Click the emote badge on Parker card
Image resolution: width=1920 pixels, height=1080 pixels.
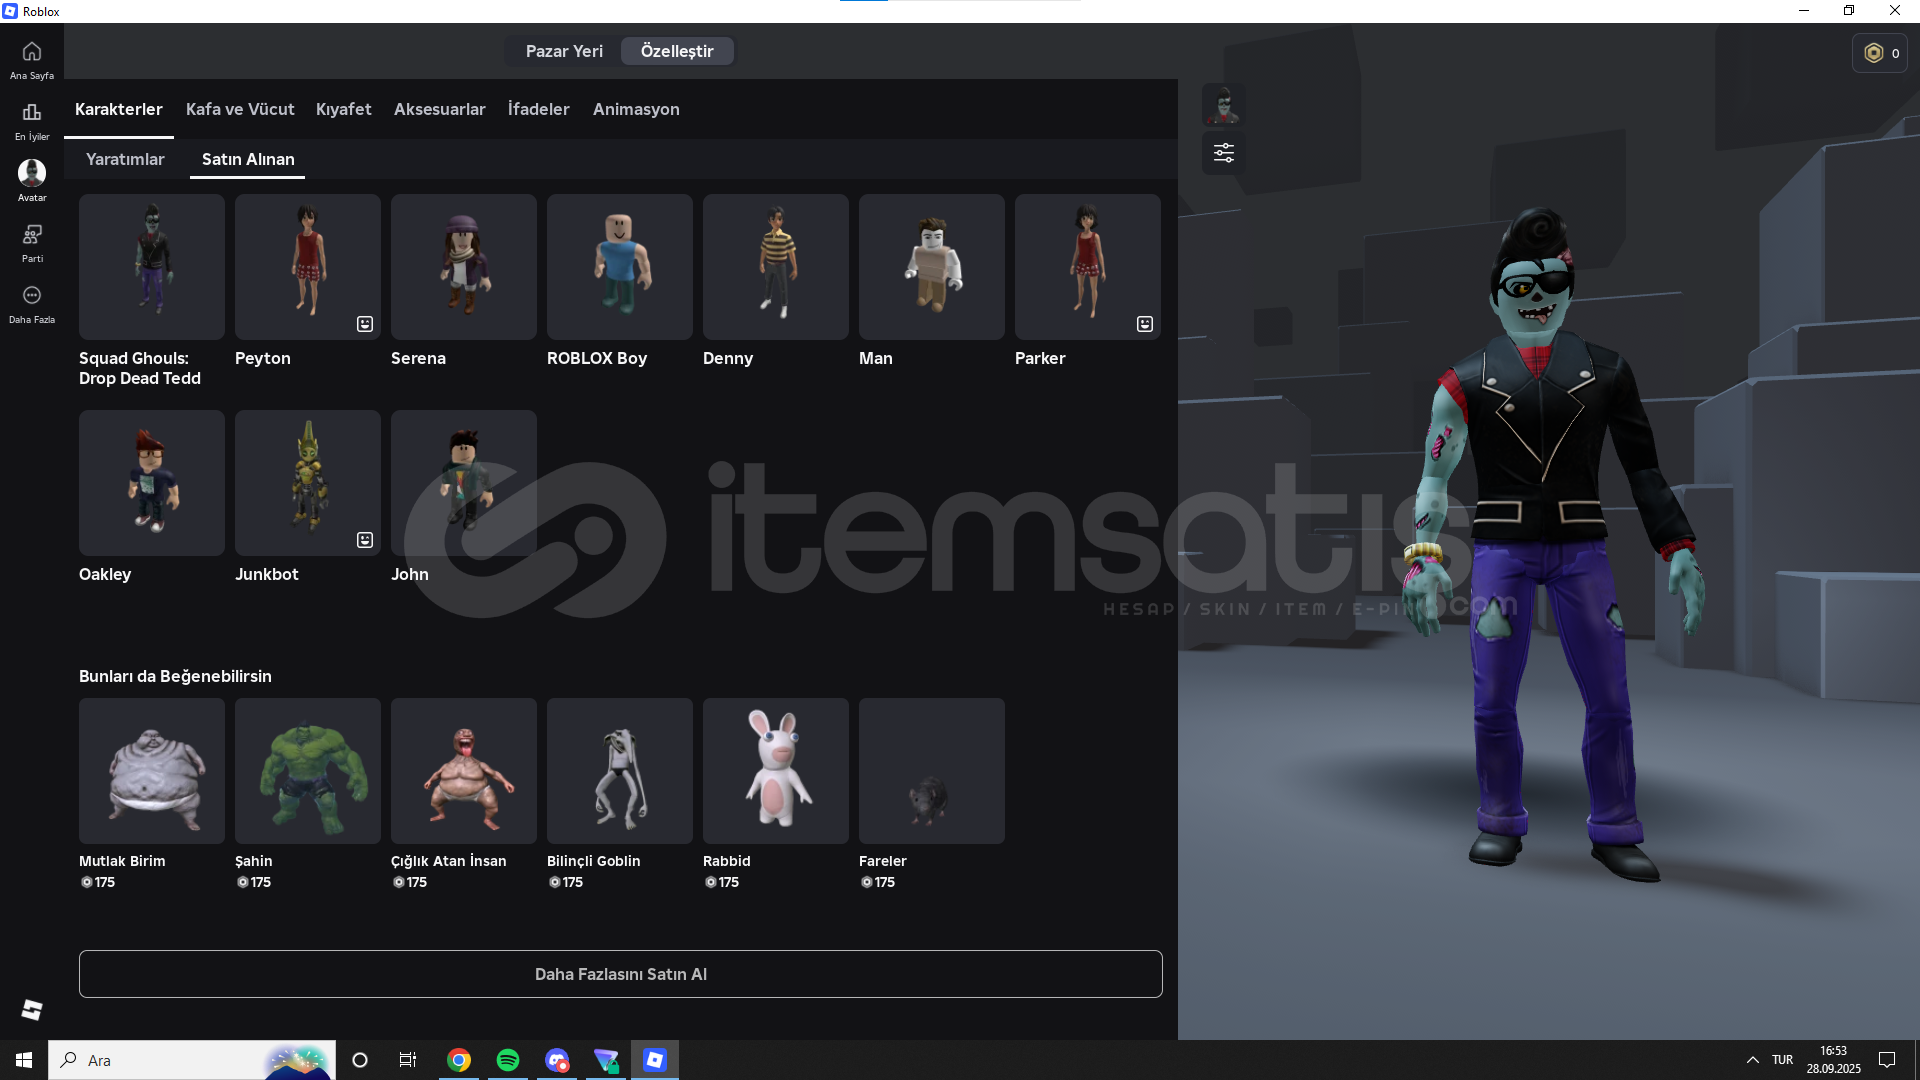click(1145, 324)
